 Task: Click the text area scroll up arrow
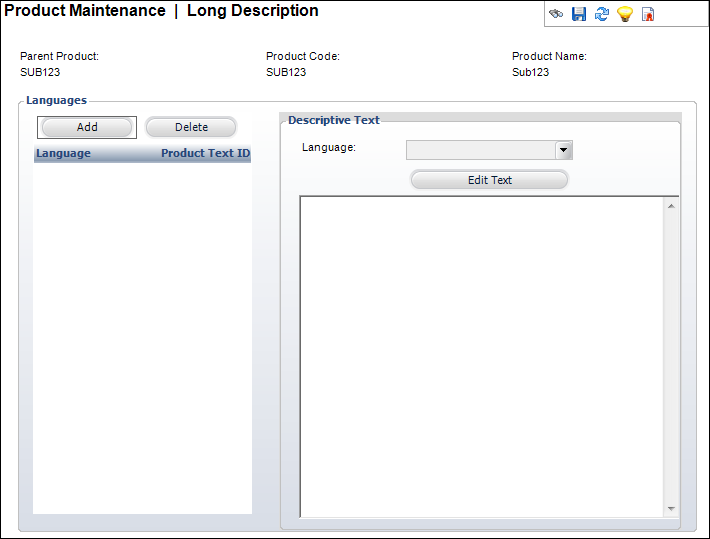tap(671, 206)
